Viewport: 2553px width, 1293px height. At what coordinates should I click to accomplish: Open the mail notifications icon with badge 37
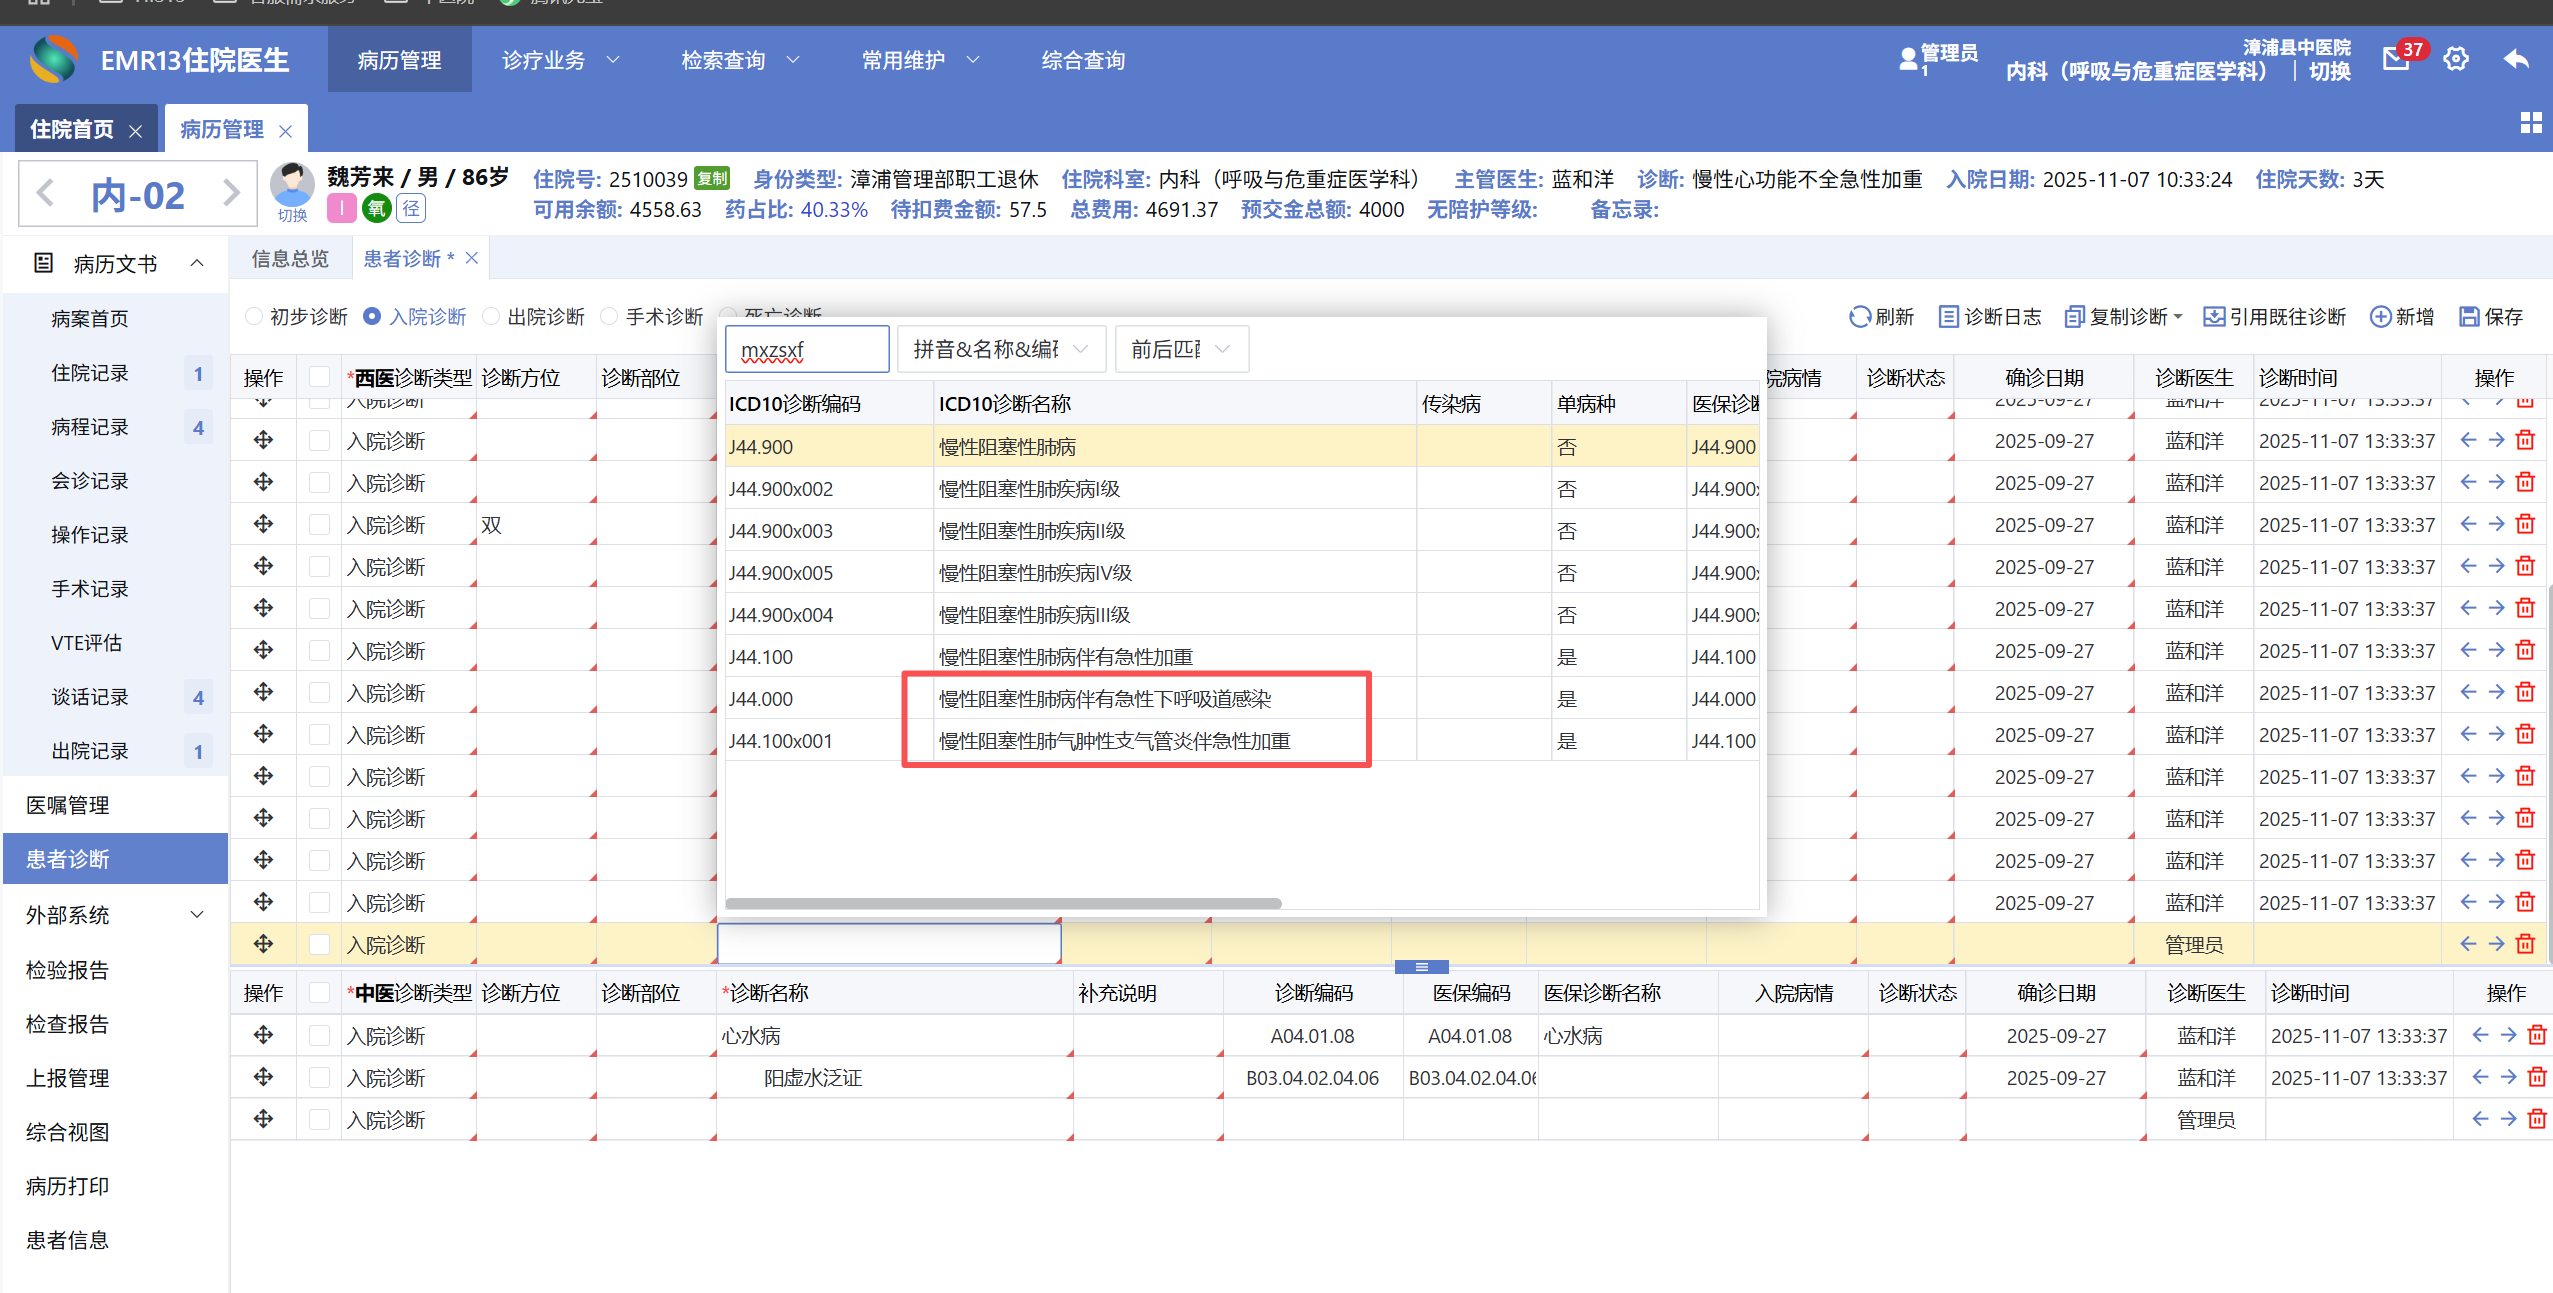pyautogui.click(x=2397, y=59)
